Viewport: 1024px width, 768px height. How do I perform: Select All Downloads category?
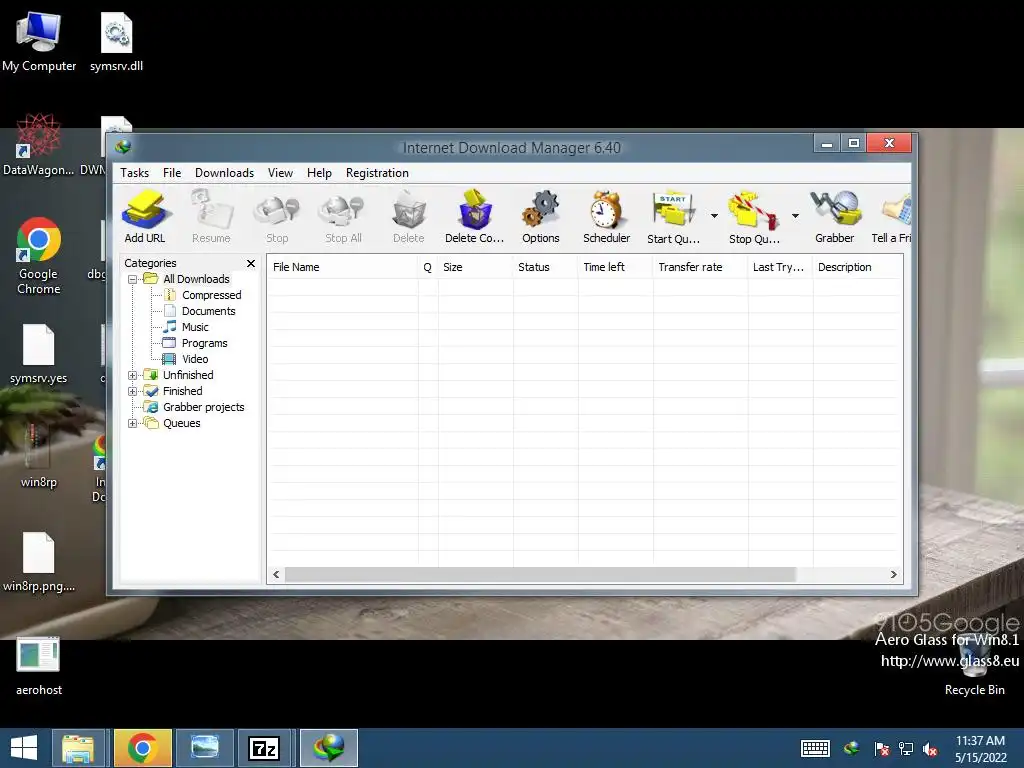196,279
